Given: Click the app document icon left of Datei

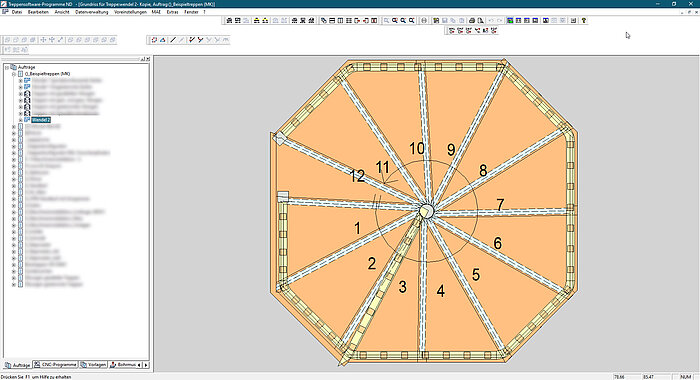Looking at the screenshot, I should pos(5,12).
